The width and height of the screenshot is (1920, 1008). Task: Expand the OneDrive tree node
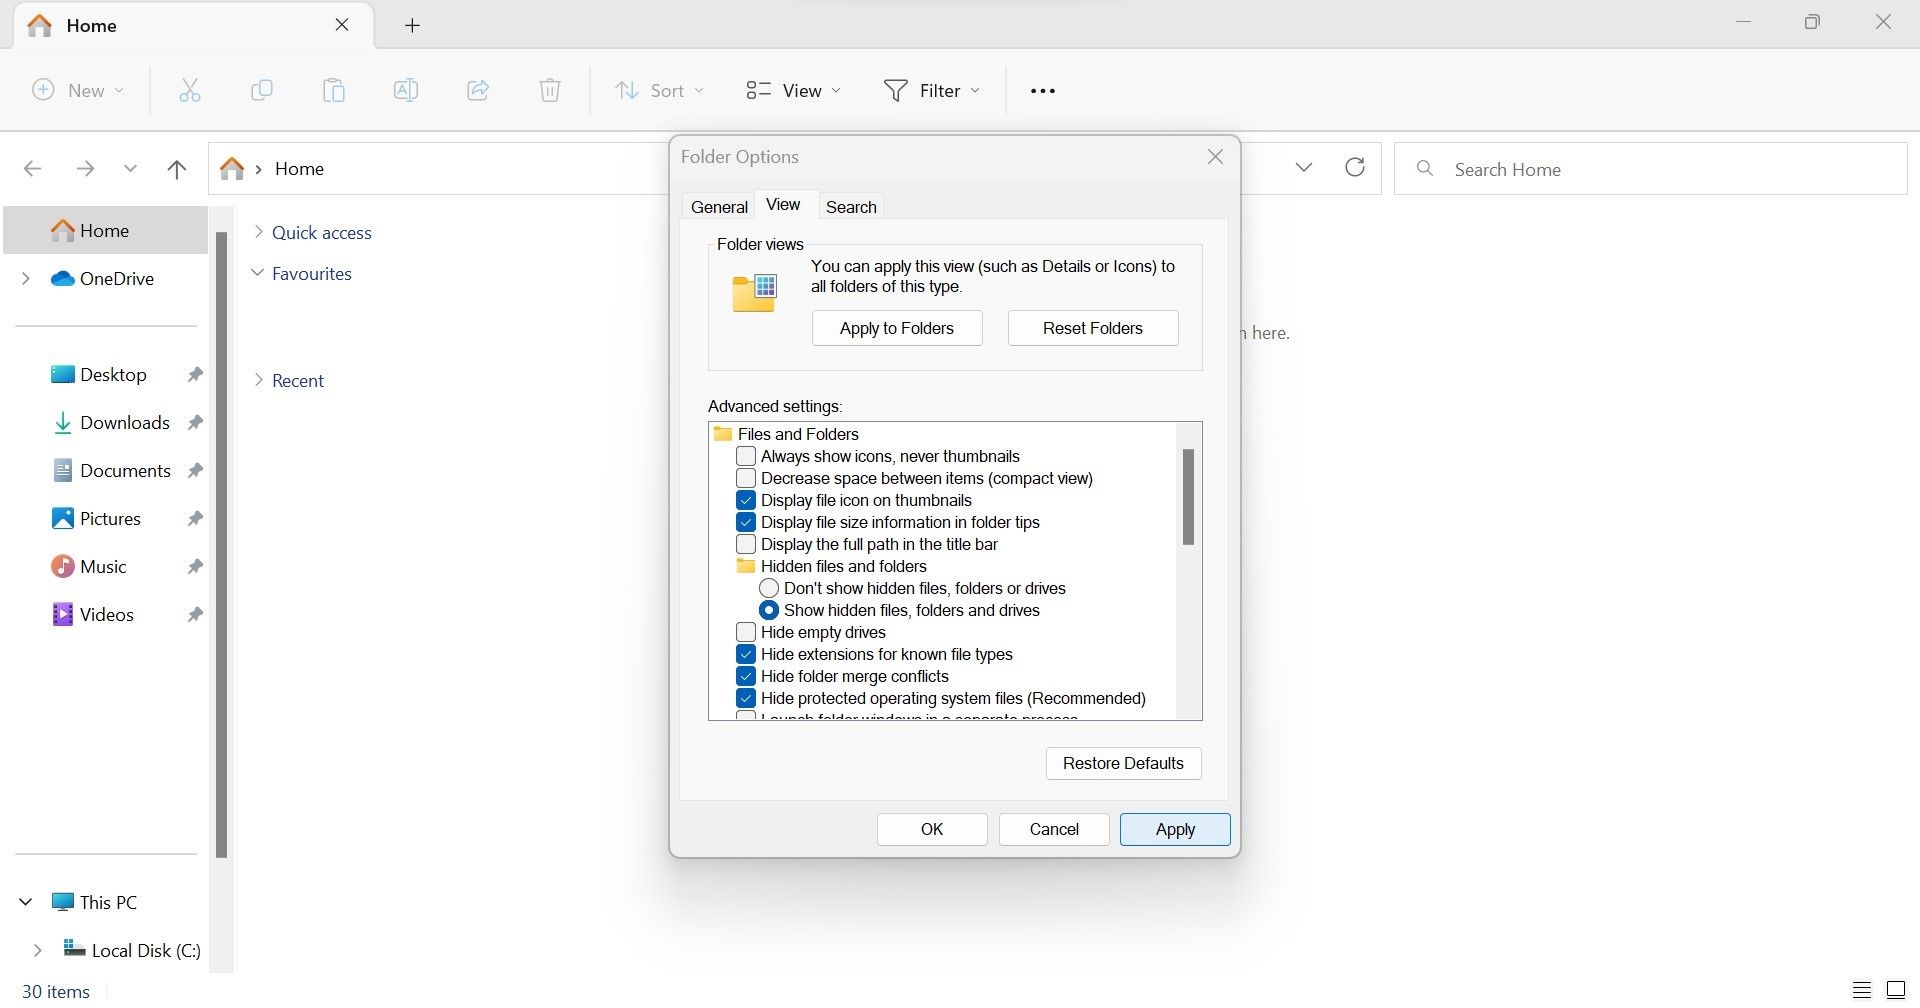coord(26,278)
